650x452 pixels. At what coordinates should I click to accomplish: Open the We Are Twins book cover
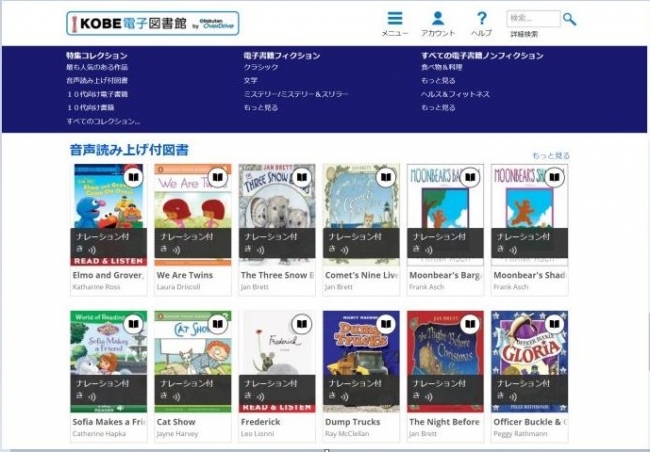point(193,215)
